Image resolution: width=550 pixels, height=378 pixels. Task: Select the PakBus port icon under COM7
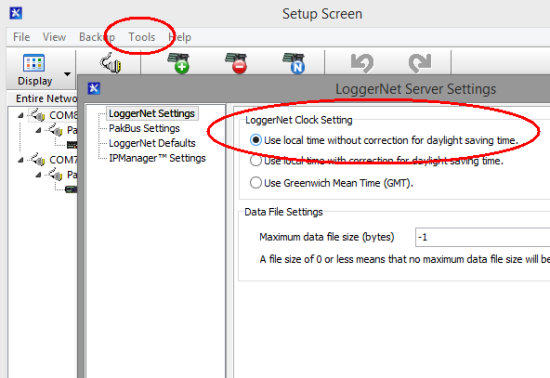coord(56,175)
